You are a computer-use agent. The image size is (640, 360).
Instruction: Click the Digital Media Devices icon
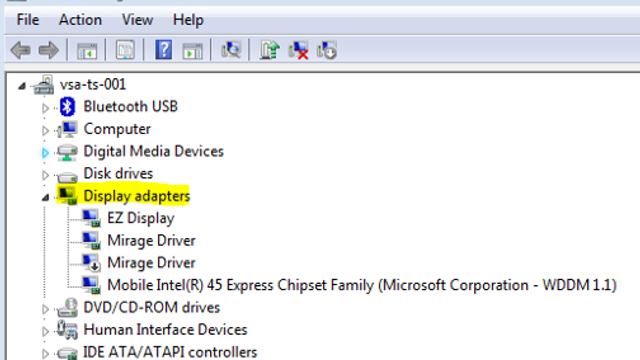[x=67, y=152]
